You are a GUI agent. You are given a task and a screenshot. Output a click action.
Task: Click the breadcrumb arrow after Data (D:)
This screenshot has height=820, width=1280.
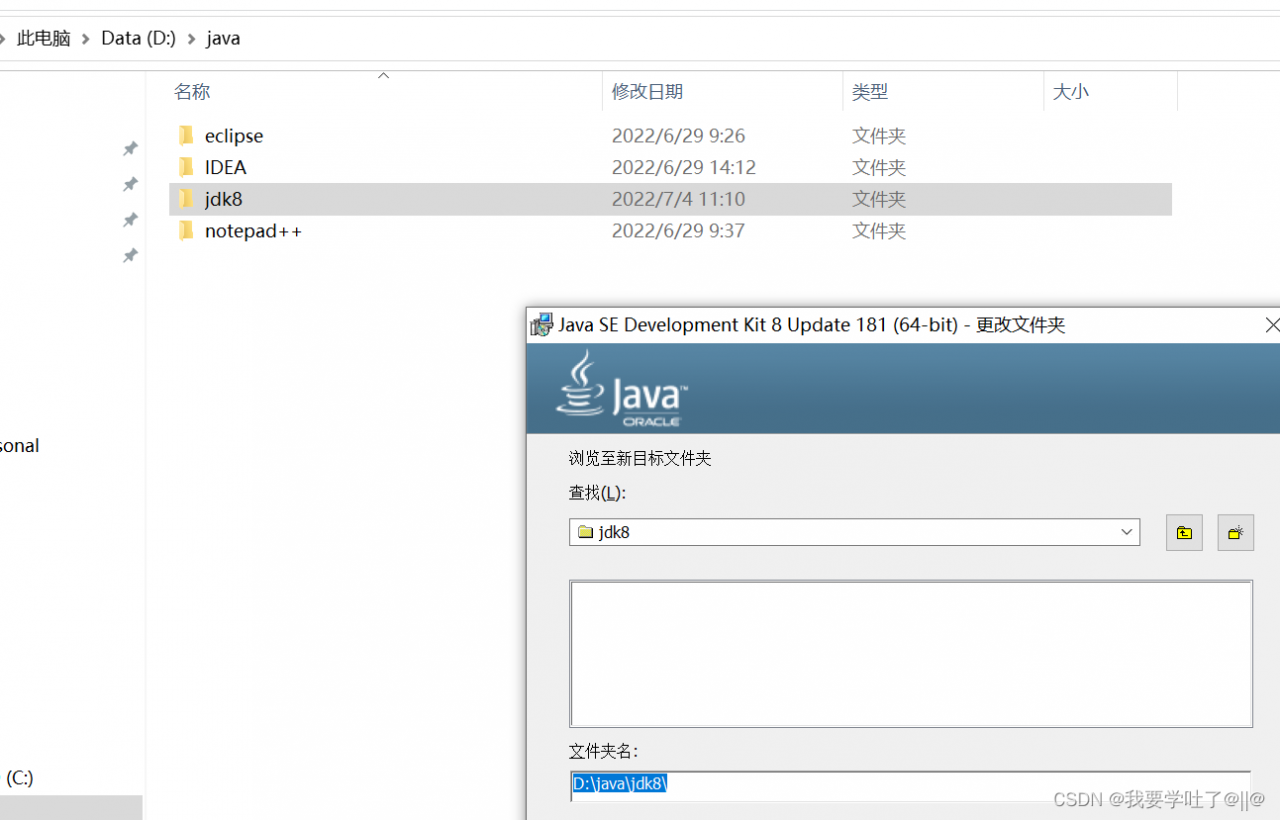coord(190,39)
